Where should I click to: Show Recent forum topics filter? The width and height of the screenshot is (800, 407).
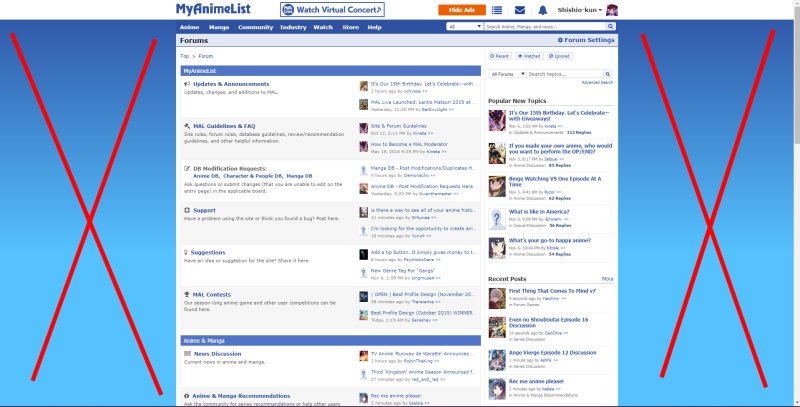499,56
